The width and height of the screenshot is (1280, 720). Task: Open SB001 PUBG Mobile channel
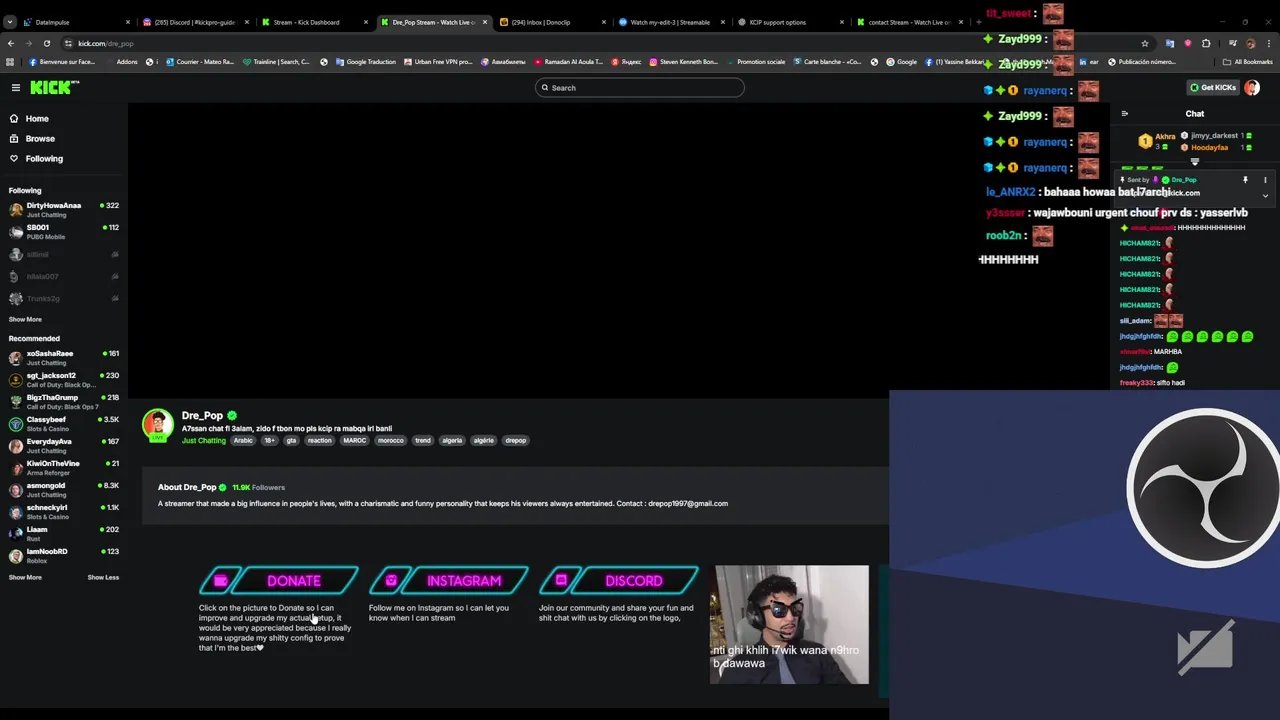(64, 231)
